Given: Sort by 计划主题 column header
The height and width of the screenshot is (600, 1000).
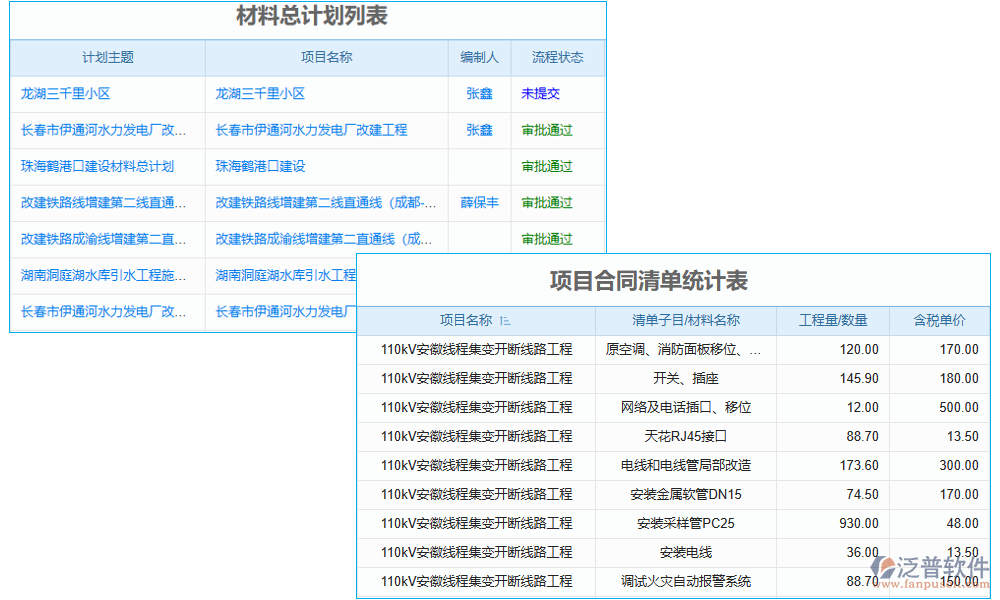Looking at the screenshot, I should (104, 58).
